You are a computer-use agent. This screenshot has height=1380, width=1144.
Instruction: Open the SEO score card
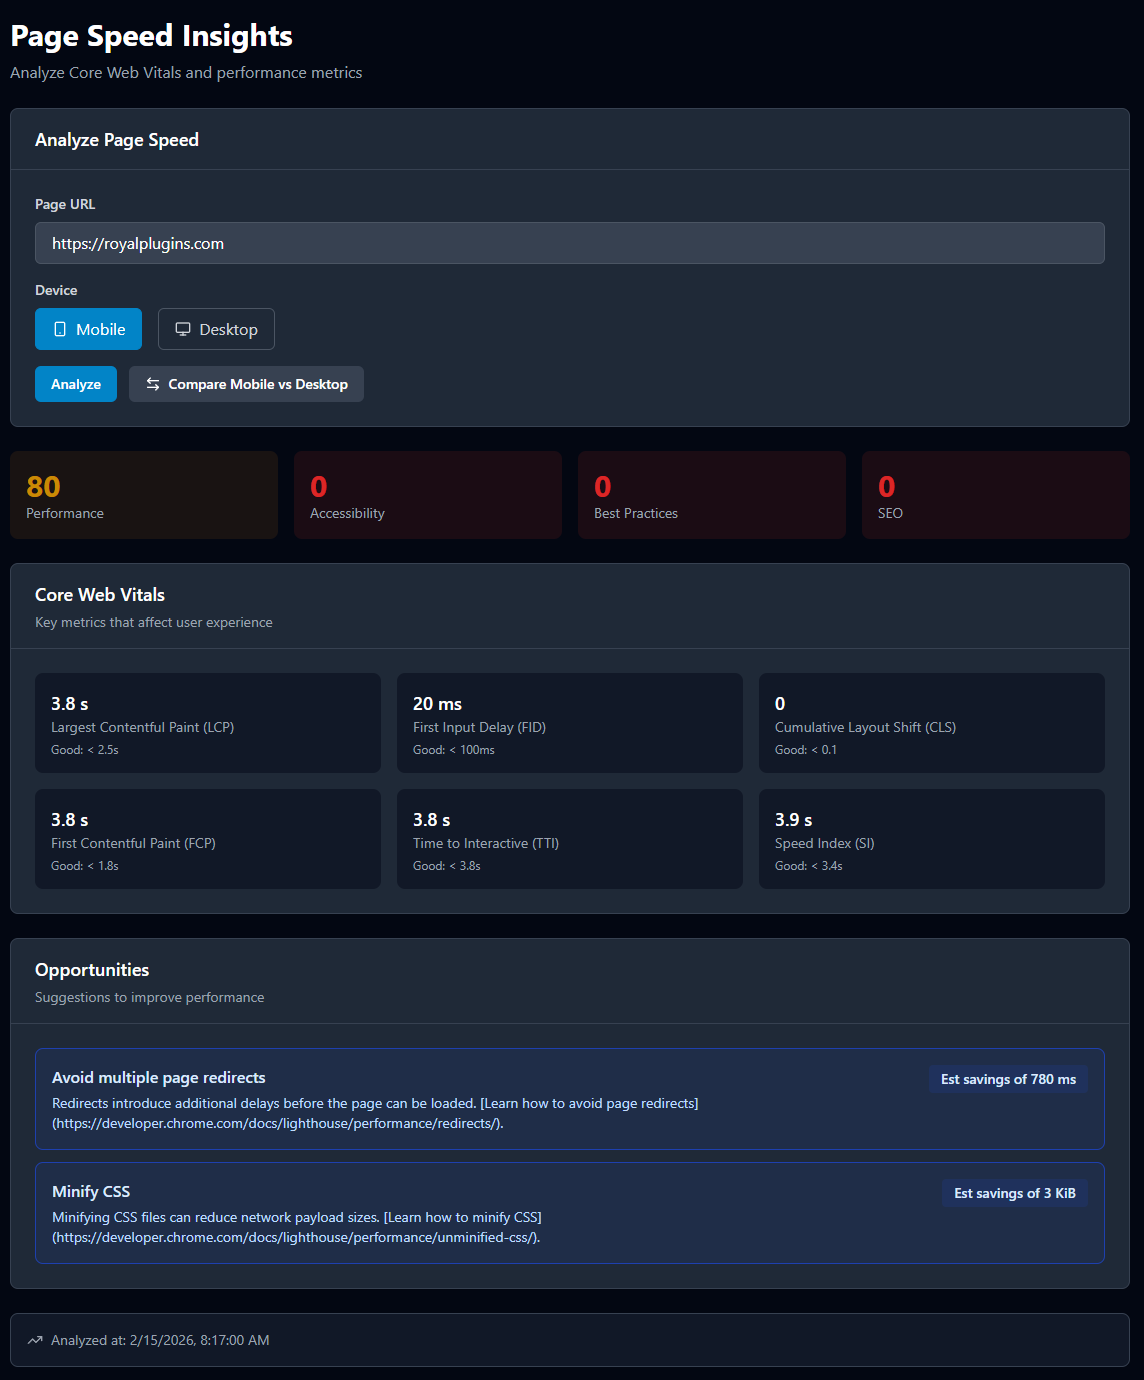(x=994, y=495)
